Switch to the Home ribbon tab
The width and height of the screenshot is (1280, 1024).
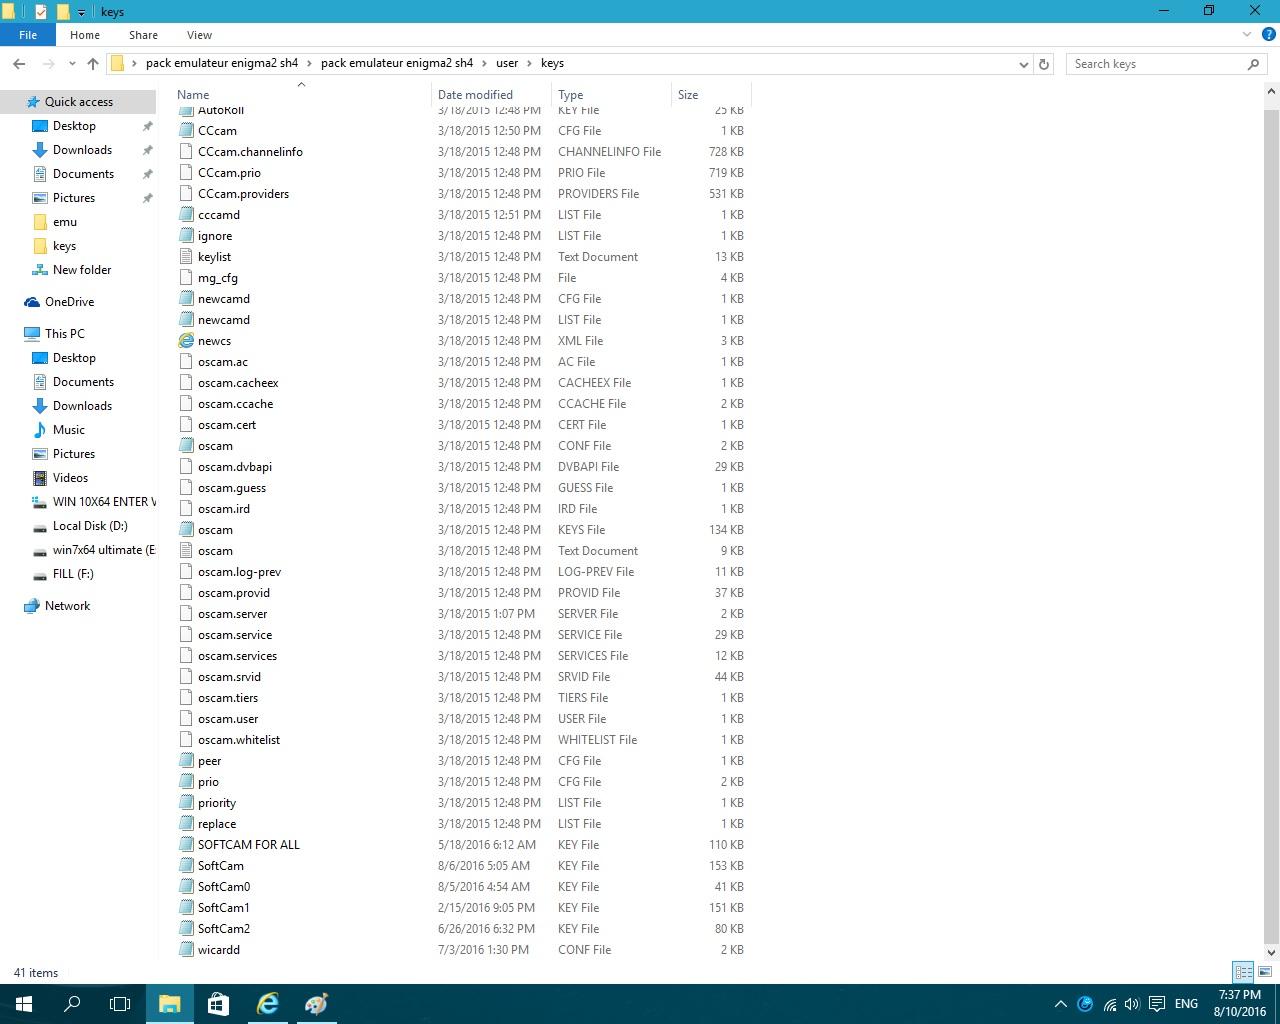tap(85, 35)
